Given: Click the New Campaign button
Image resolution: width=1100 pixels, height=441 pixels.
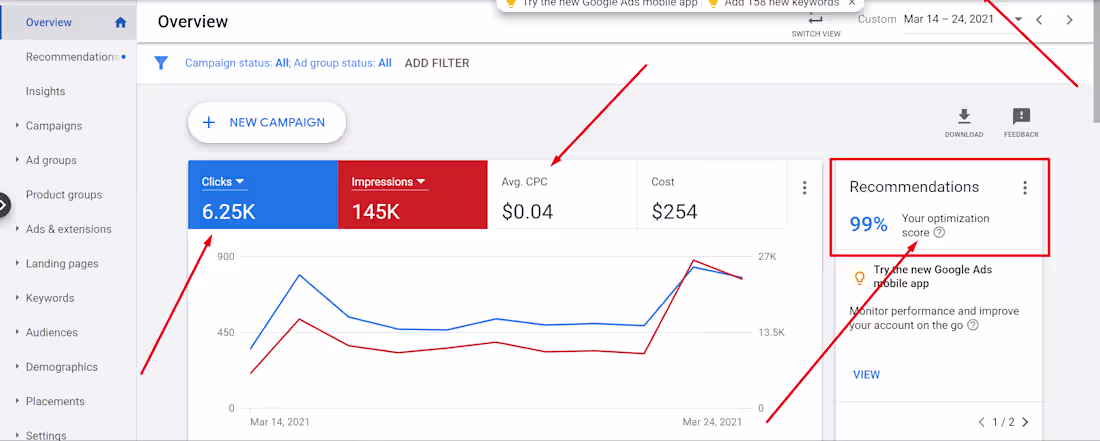Looking at the screenshot, I should coord(266,122).
